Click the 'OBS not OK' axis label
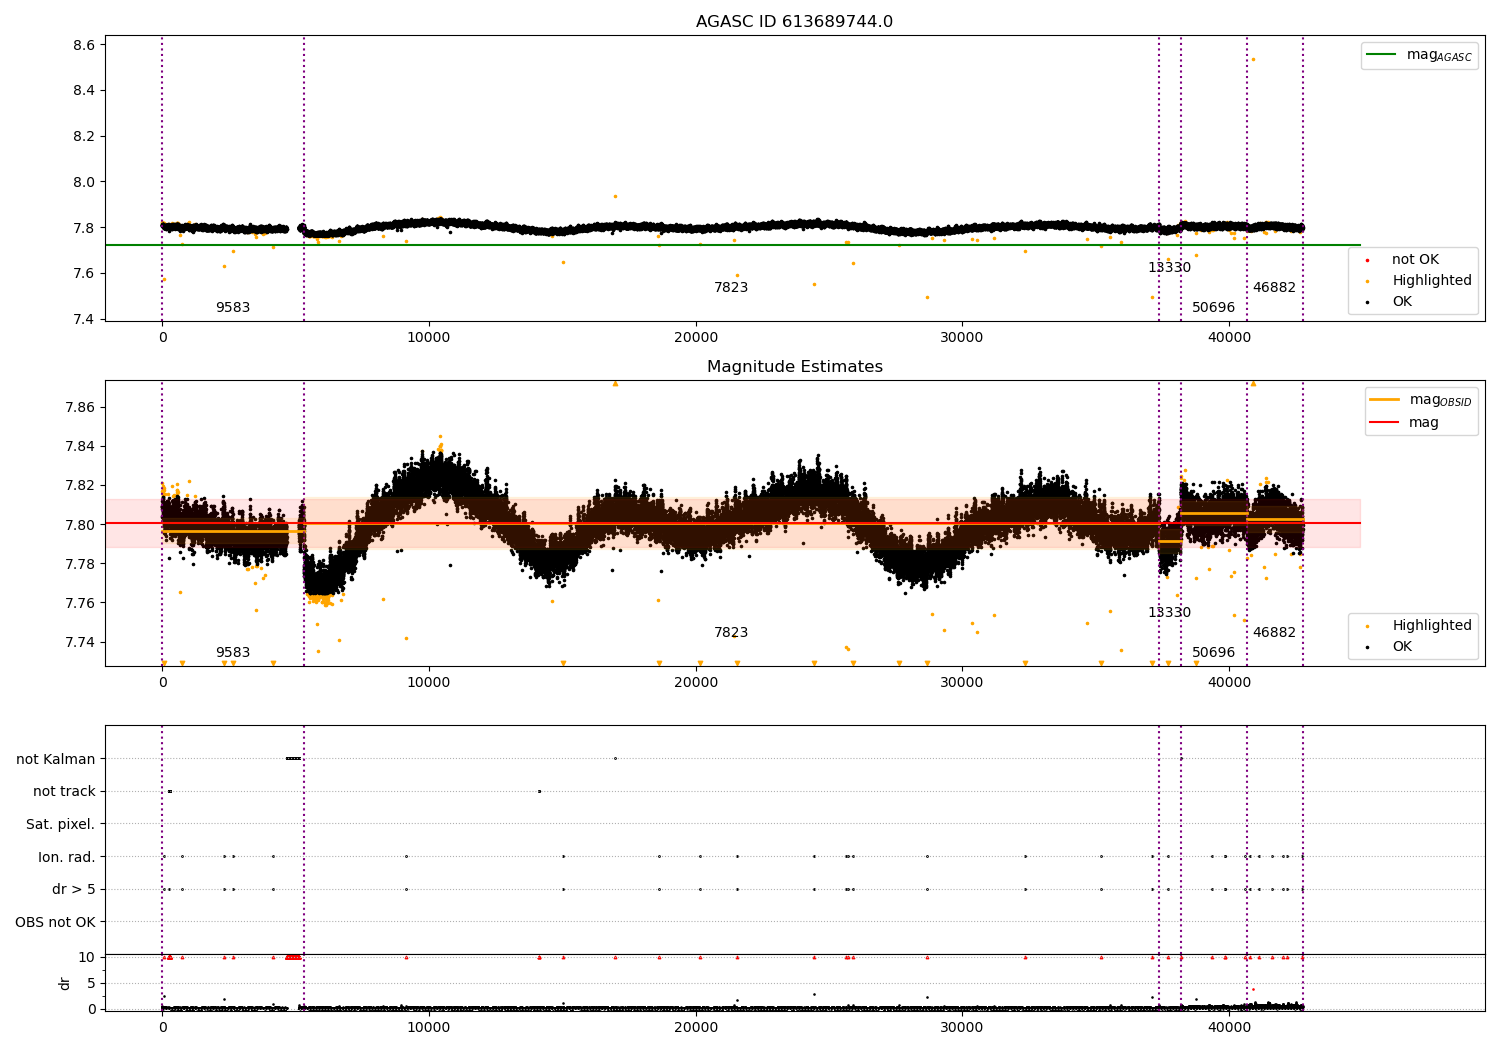1500x1050 pixels. pos(56,922)
